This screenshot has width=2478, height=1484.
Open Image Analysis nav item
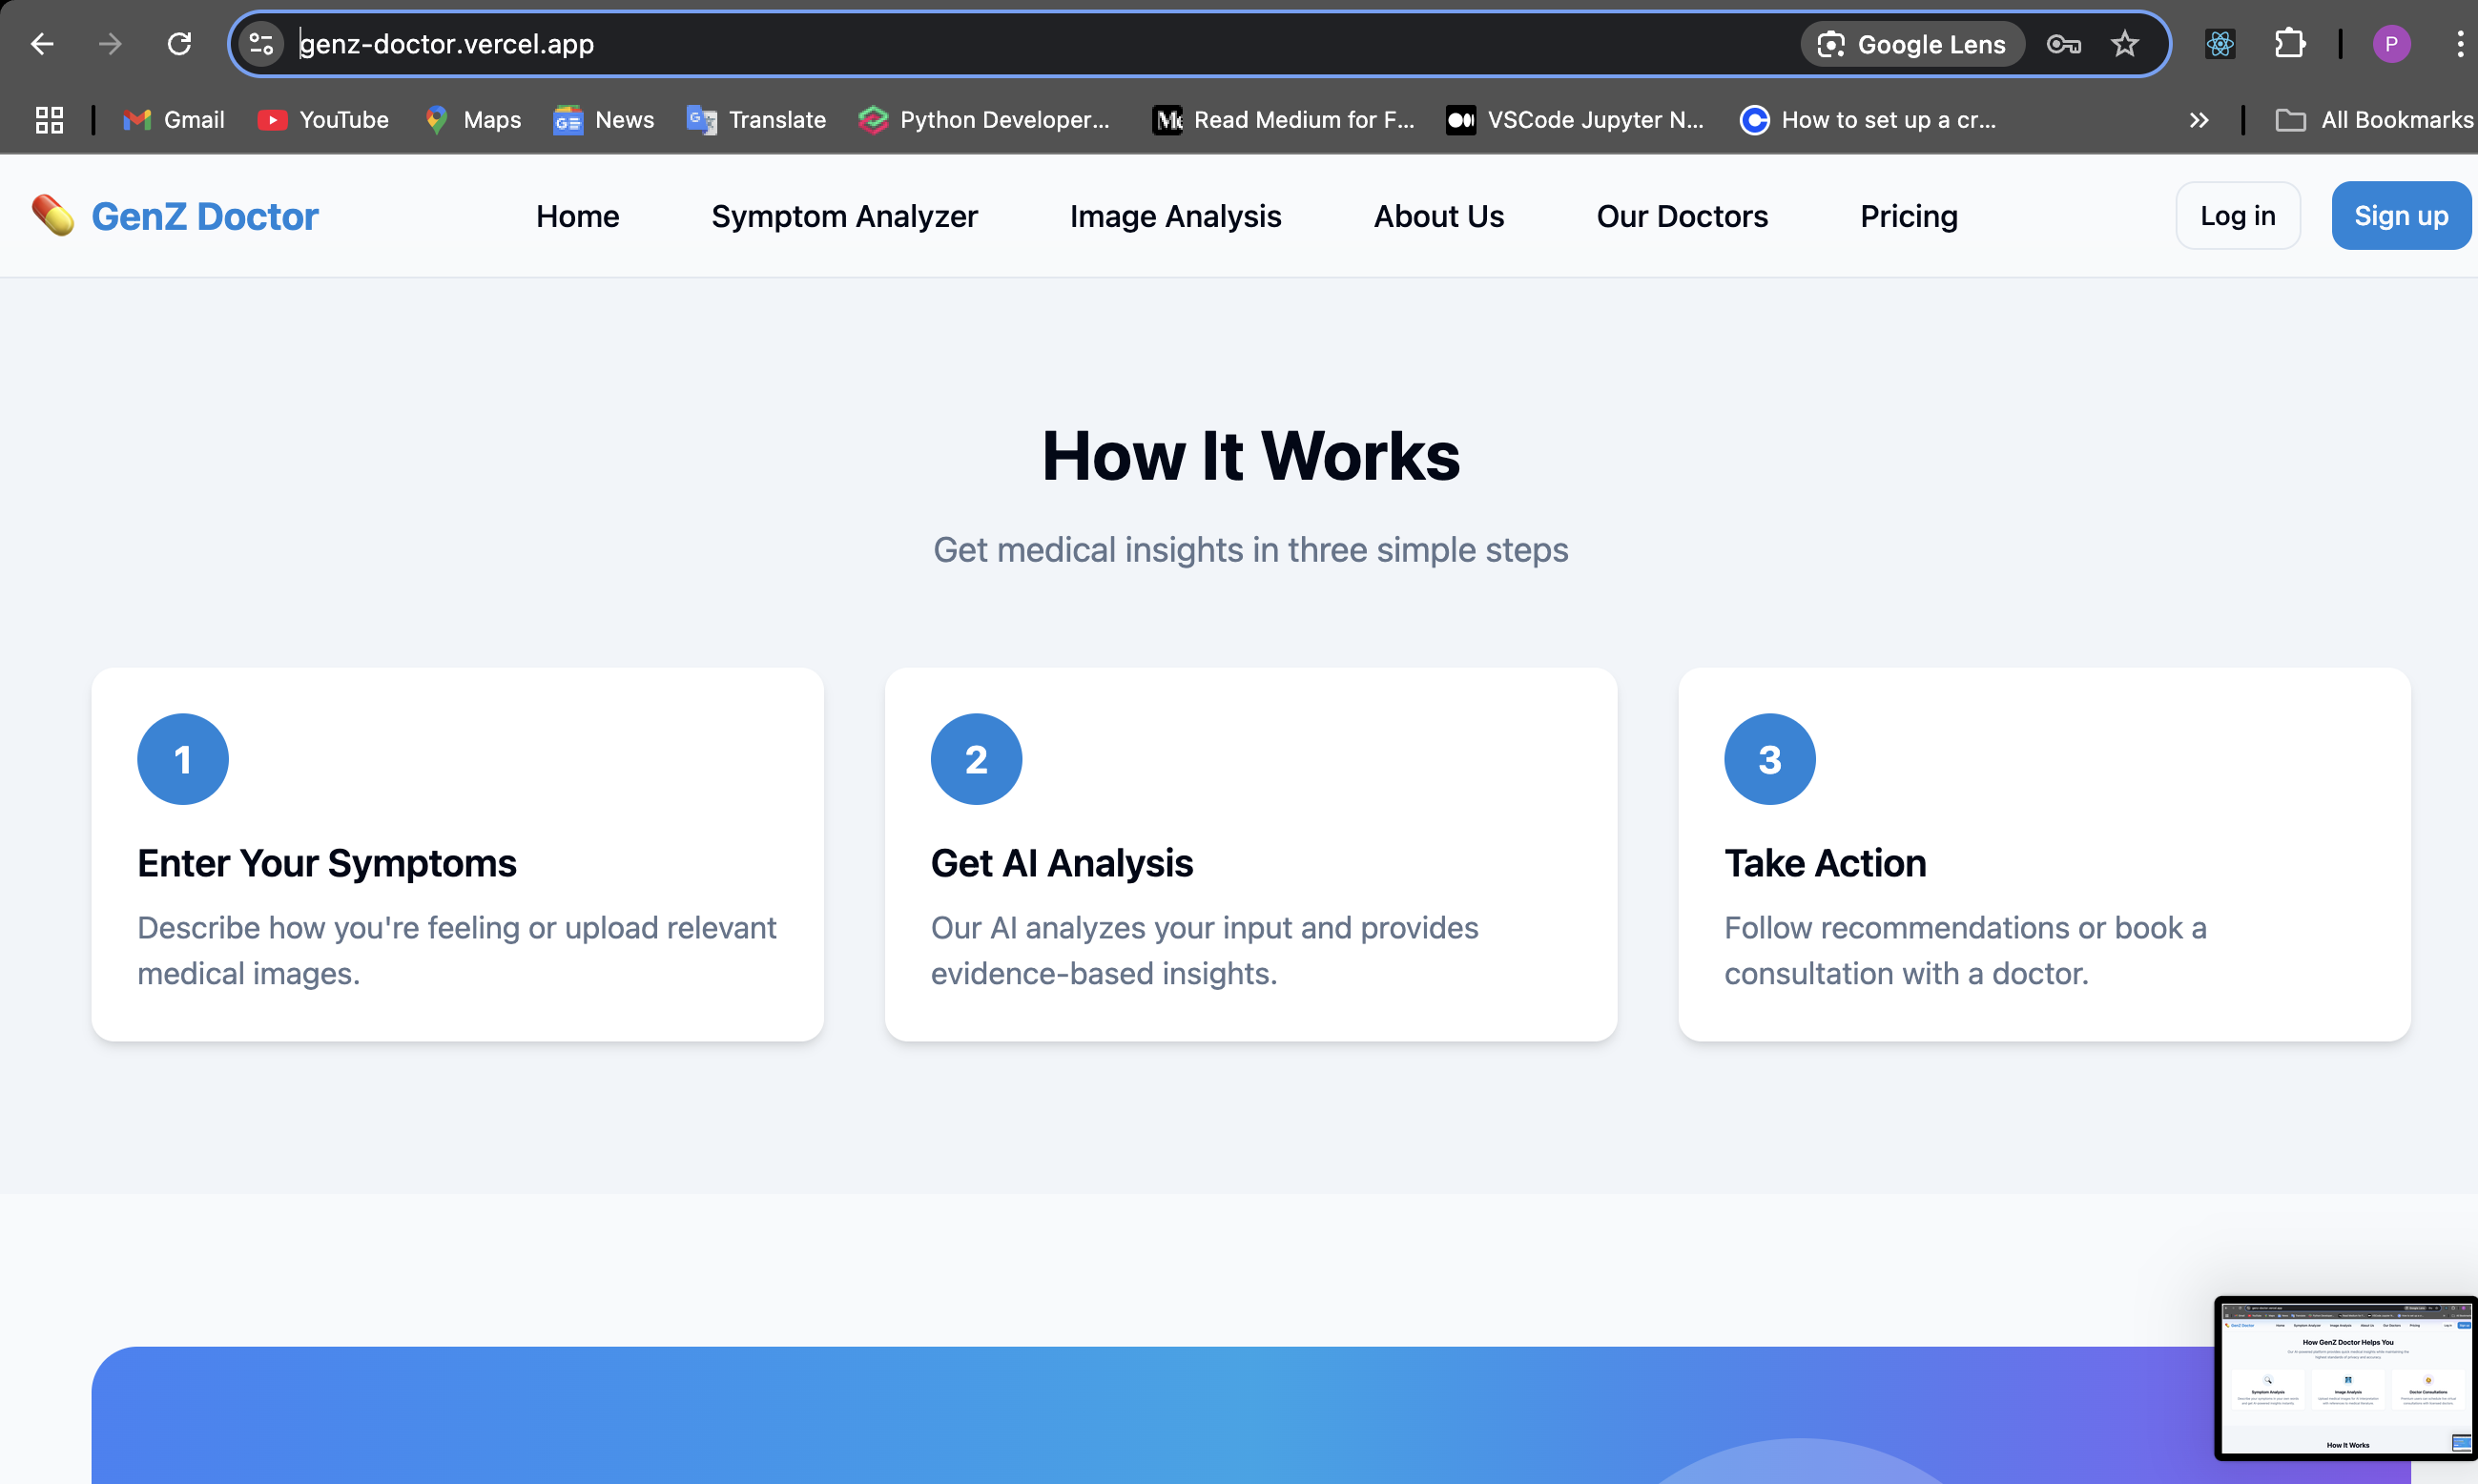1175,216
